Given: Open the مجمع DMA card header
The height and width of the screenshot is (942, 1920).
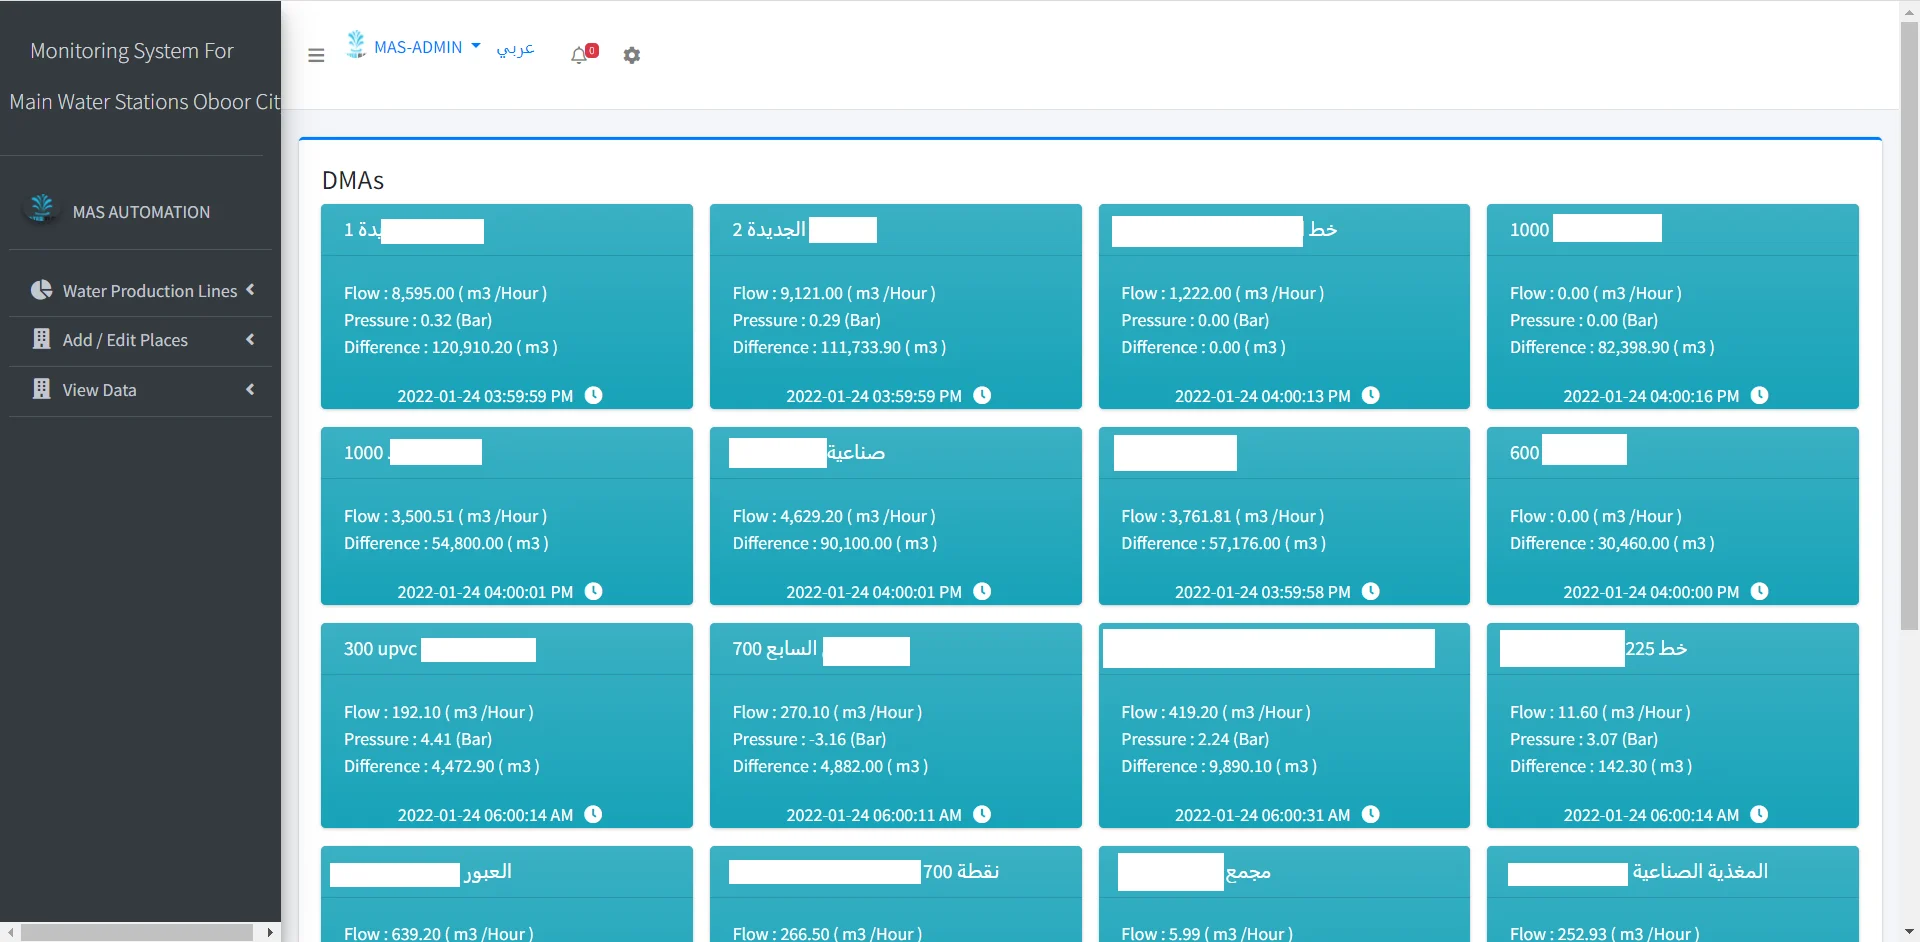Looking at the screenshot, I should (1284, 872).
